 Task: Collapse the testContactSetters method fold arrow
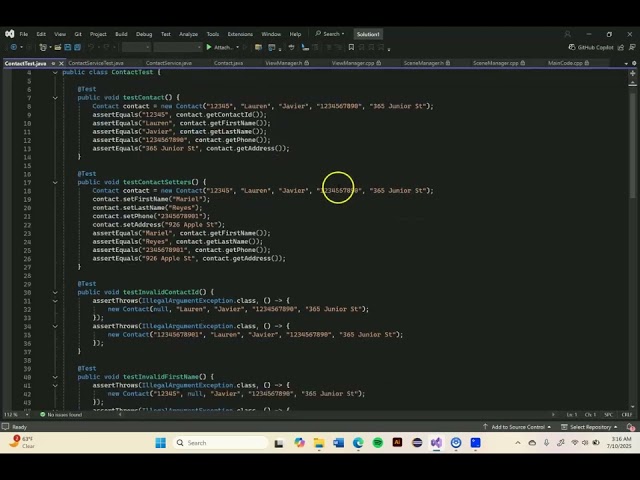tap(55, 182)
